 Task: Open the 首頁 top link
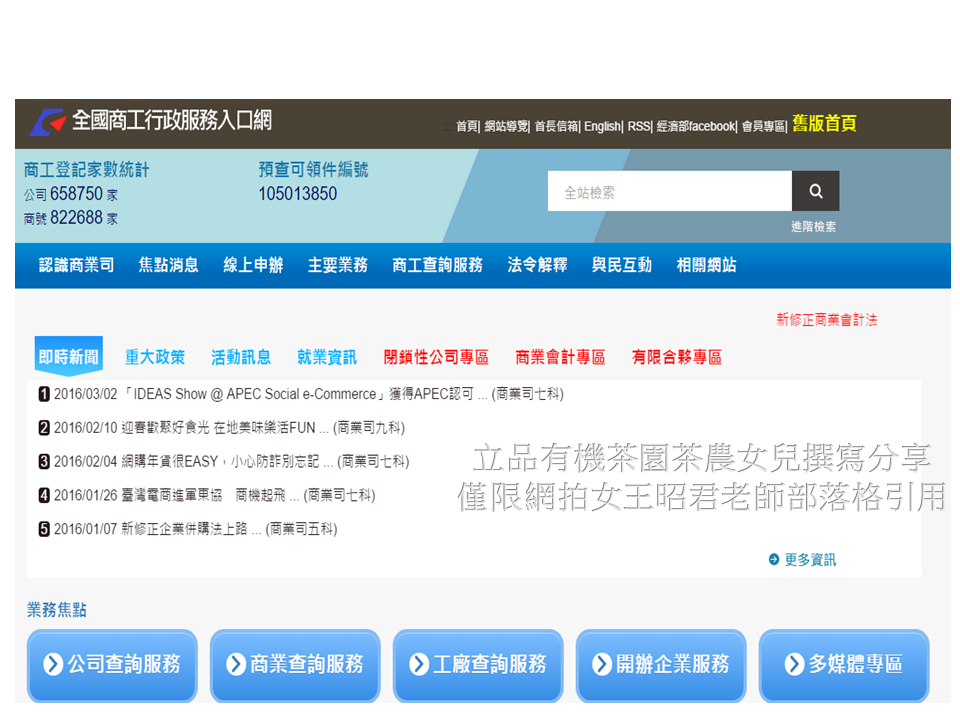coord(467,126)
